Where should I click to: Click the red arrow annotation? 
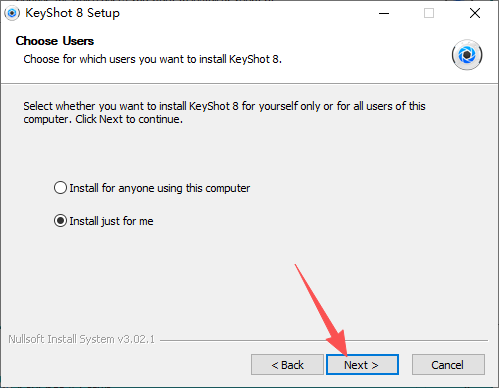pyautogui.click(x=322, y=310)
